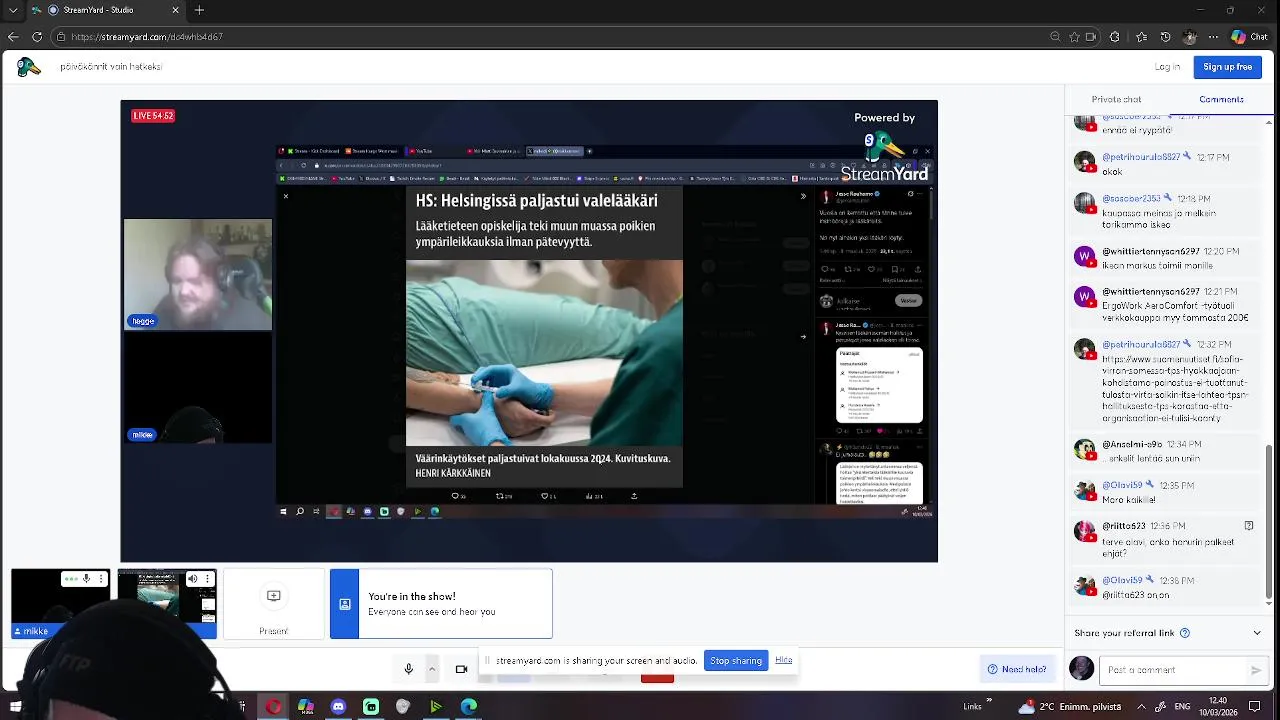Click the note icon beside @rittc523 comment
Image resolution: width=1280 pixels, height=720 pixels.
(1248, 526)
